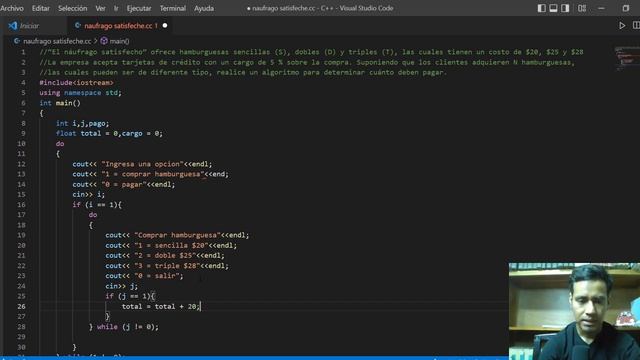640x360 pixels.
Task: Click 'int i,j,pago;' declaration
Action: (x=82, y=123)
